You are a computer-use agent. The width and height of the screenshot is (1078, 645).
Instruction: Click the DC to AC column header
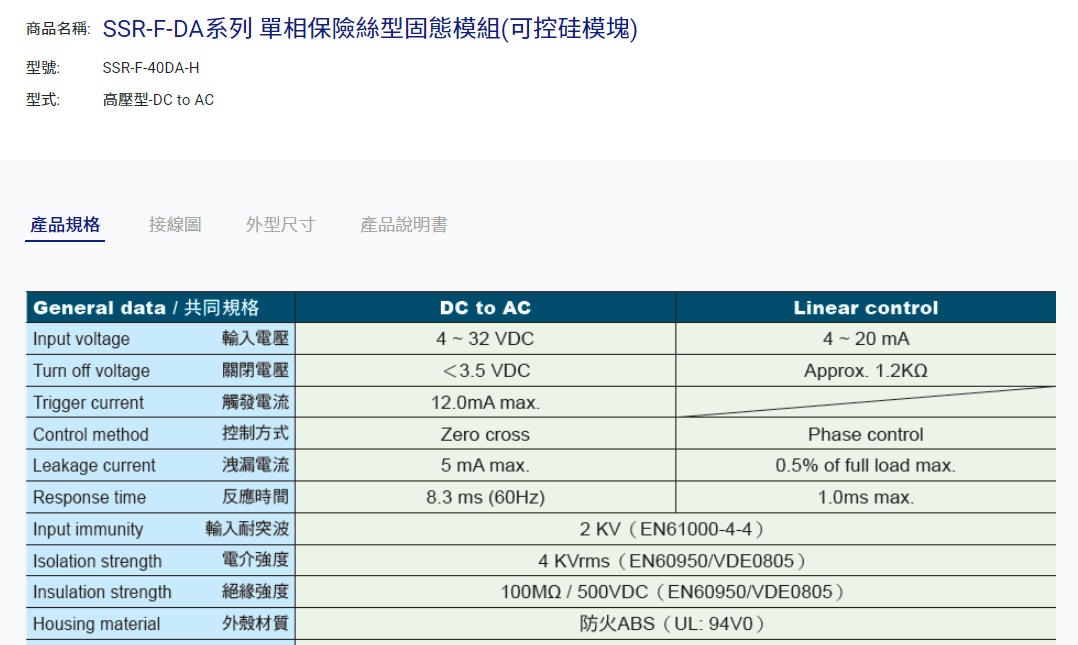[485, 308]
